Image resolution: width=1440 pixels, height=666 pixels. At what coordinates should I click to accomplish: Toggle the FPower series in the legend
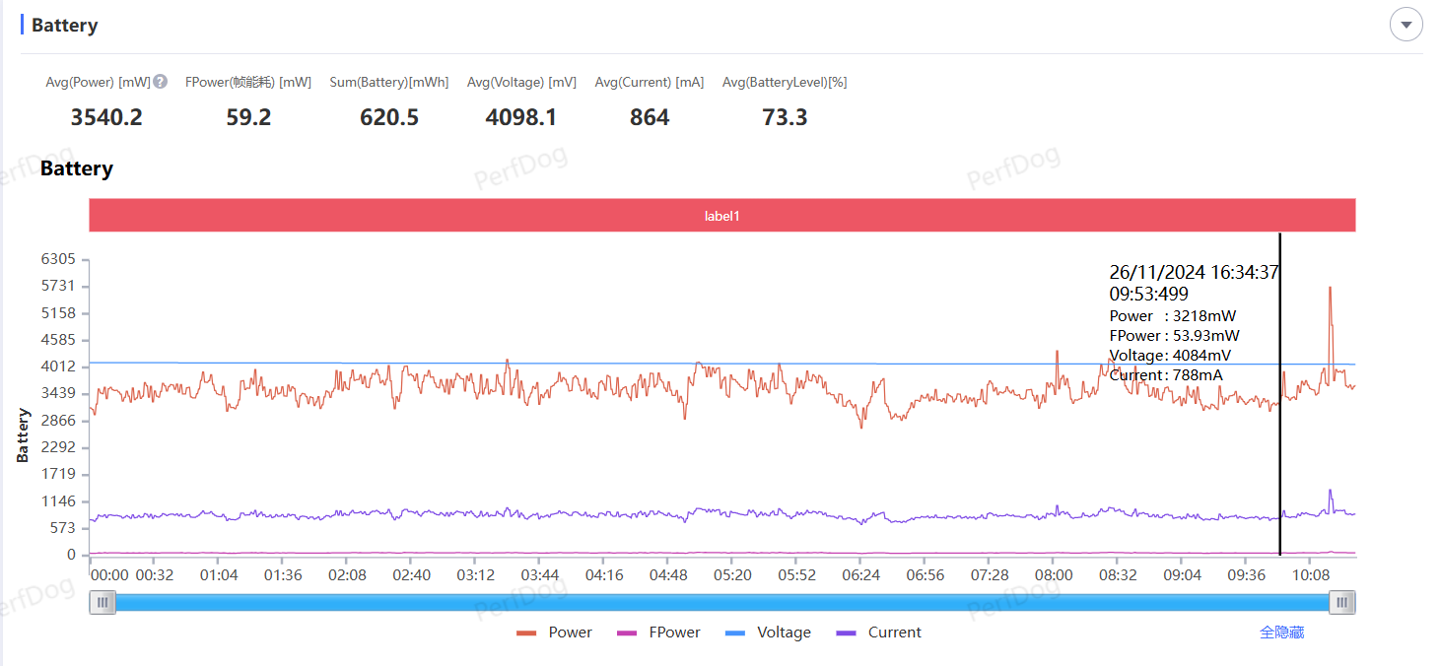coord(659,633)
